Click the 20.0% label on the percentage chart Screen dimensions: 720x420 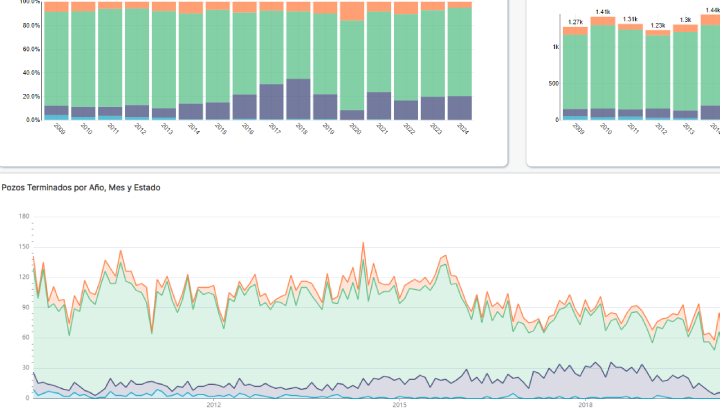pyautogui.click(x=31, y=96)
